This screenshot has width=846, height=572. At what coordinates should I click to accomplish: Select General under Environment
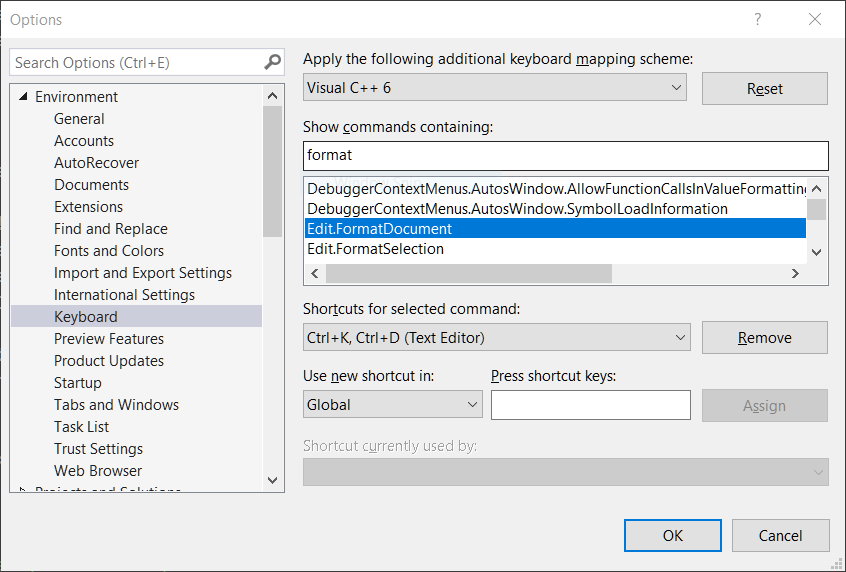(x=79, y=119)
